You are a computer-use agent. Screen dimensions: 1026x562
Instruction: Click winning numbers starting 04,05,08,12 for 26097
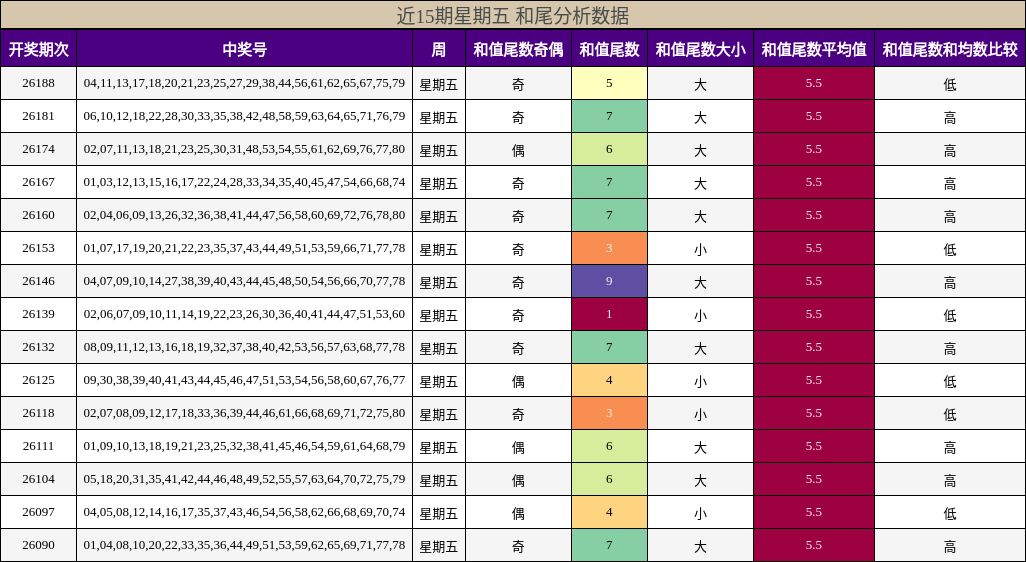245,512
